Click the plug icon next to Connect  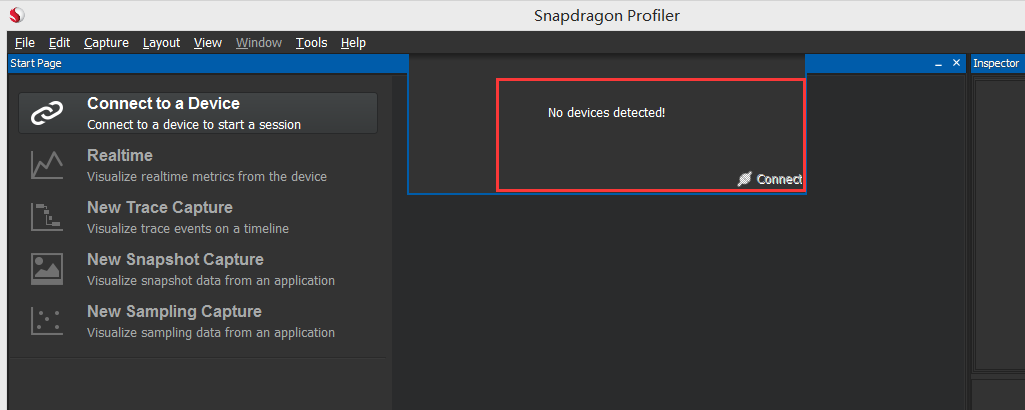coord(745,179)
